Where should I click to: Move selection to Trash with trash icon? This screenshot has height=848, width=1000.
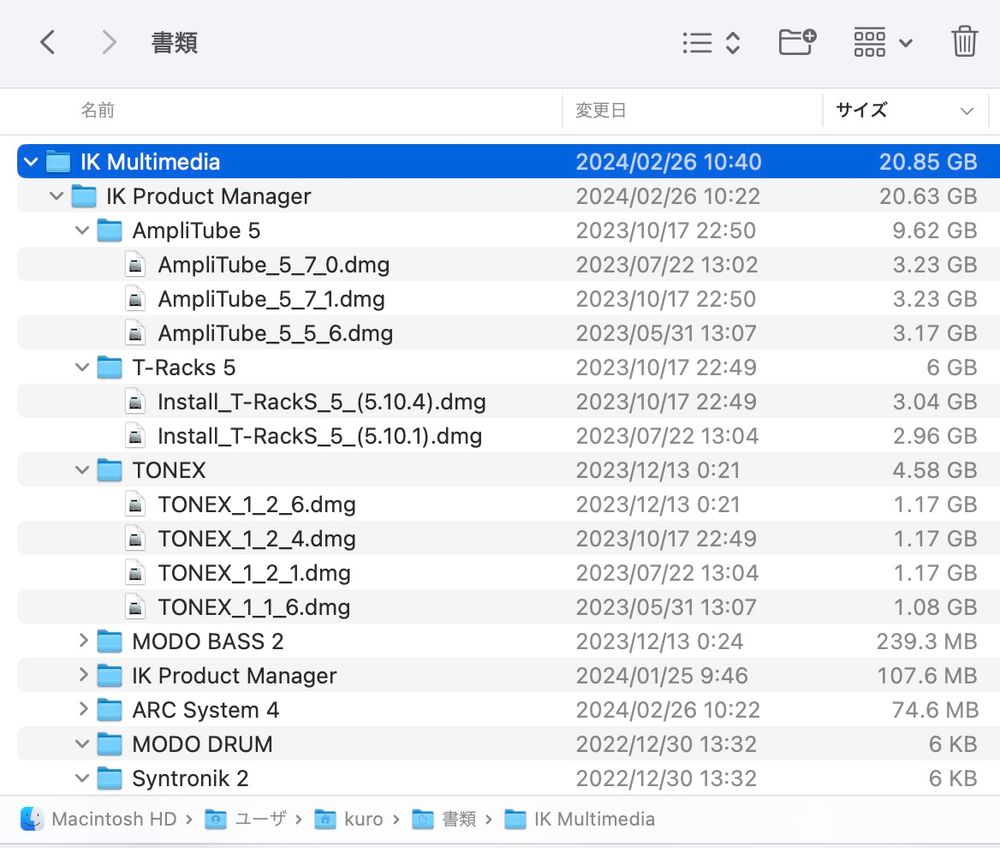(x=964, y=41)
